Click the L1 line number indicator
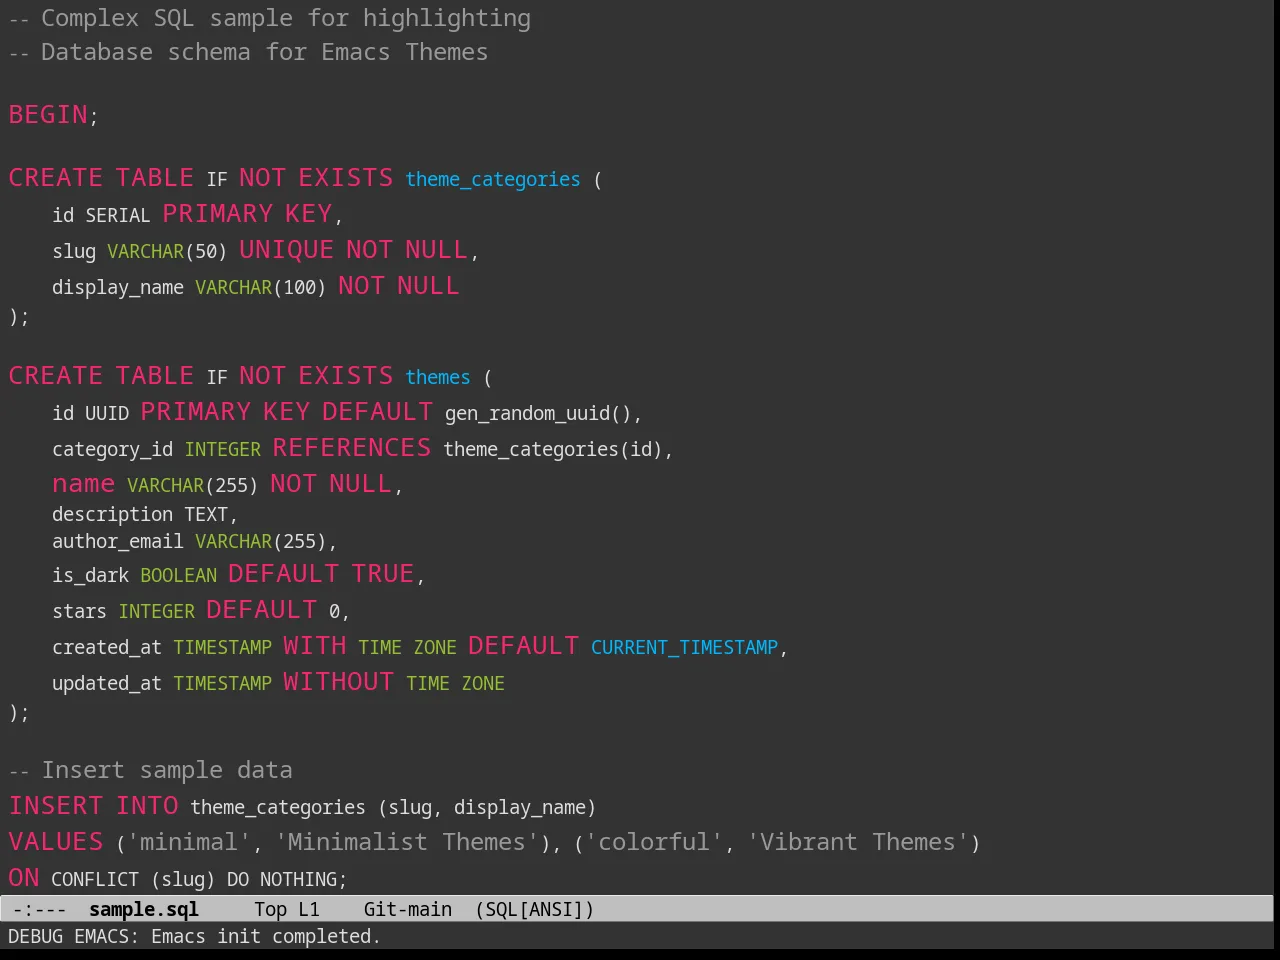1280x960 pixels. [309, 909]
